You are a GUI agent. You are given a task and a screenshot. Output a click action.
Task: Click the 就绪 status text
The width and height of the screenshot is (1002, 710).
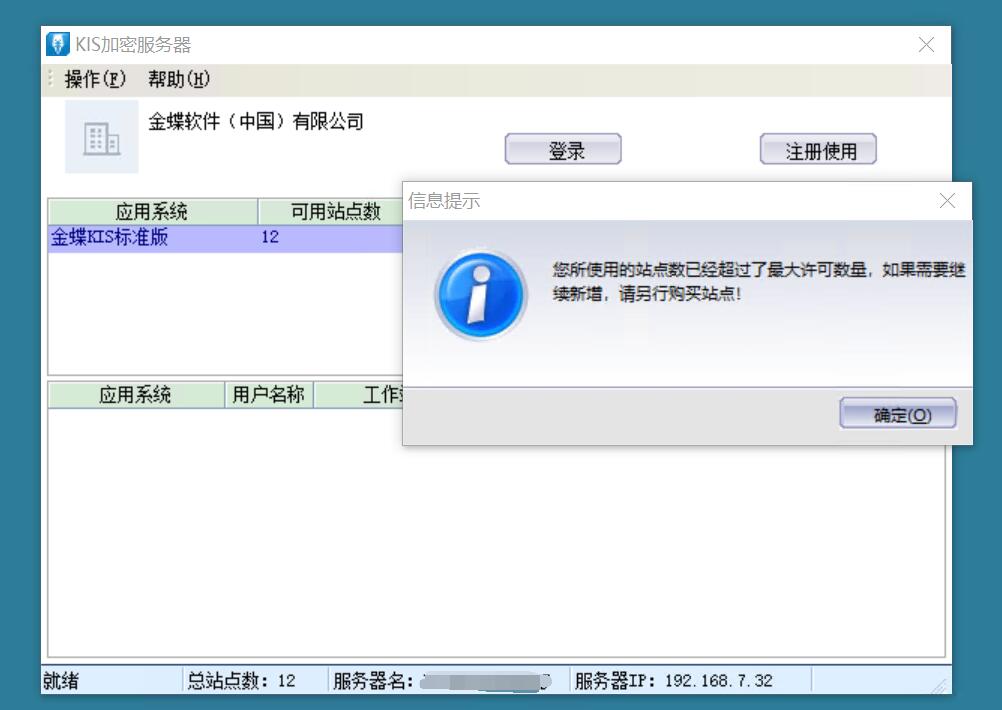pos(61,681)
